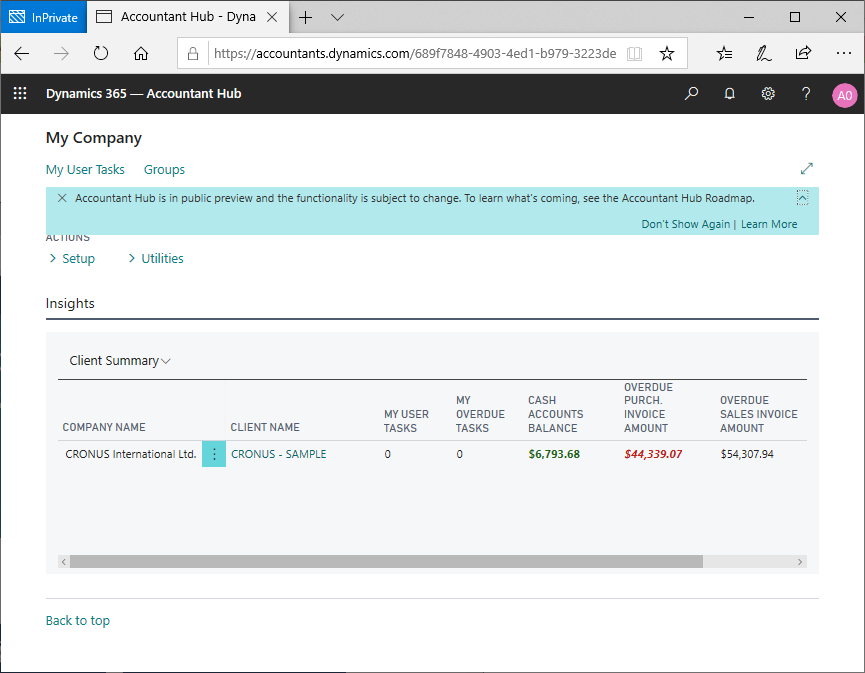Image resolution: width=865 pixels, height=673 pixels.
Task: Click Don't Show Again link
Action: (x=685, y=224)
